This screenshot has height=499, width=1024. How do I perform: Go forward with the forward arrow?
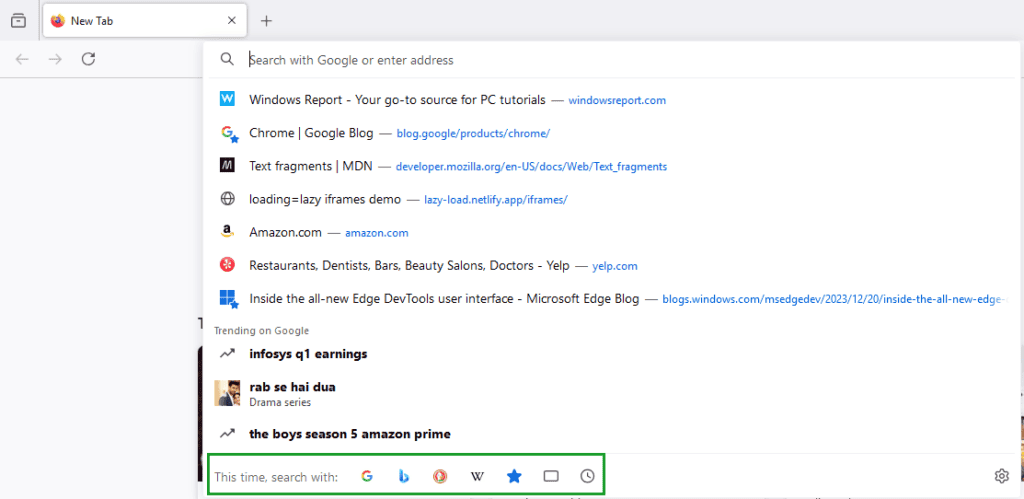56,59
